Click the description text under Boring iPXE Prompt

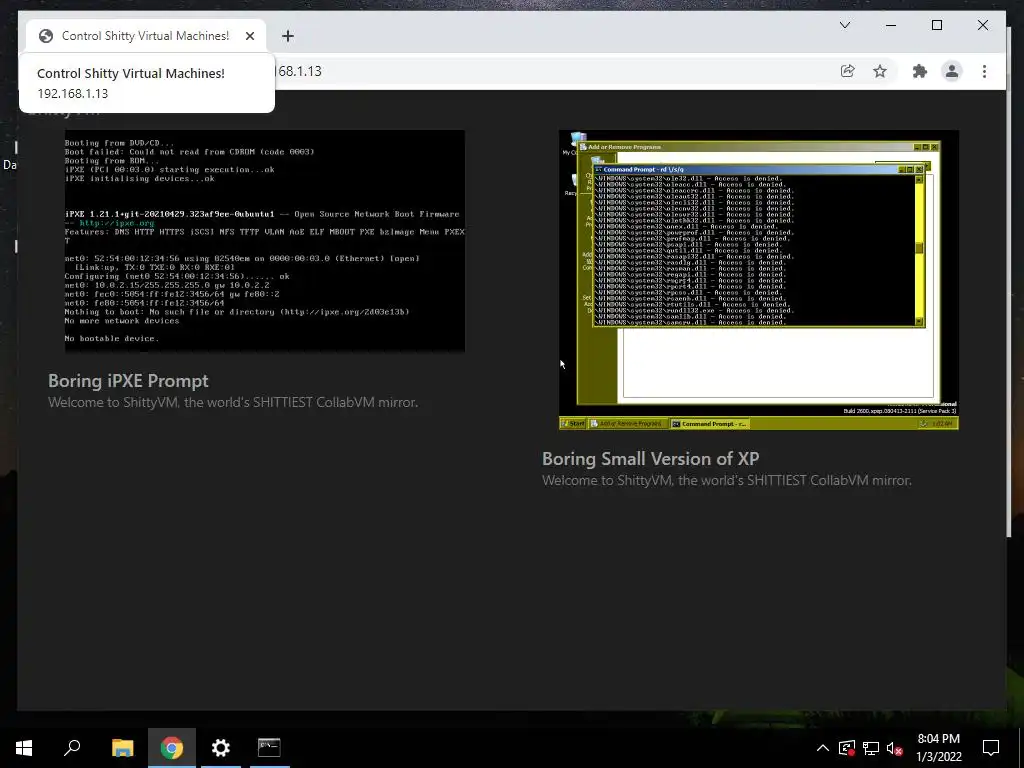233,402
